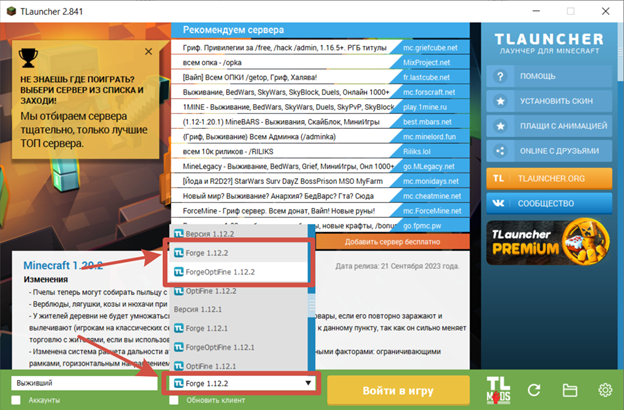Click TL icon next to Версия 1.12.2 entry
Image resolution: width=624 pixels, height=410 pixels.
pos(179,234)
